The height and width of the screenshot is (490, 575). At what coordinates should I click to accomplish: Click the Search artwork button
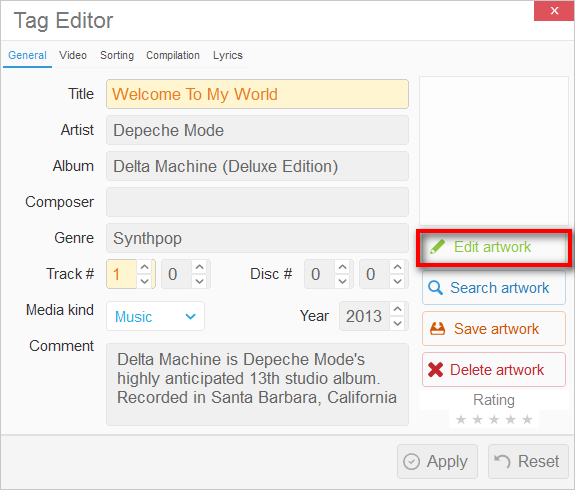tap(494, 288)
